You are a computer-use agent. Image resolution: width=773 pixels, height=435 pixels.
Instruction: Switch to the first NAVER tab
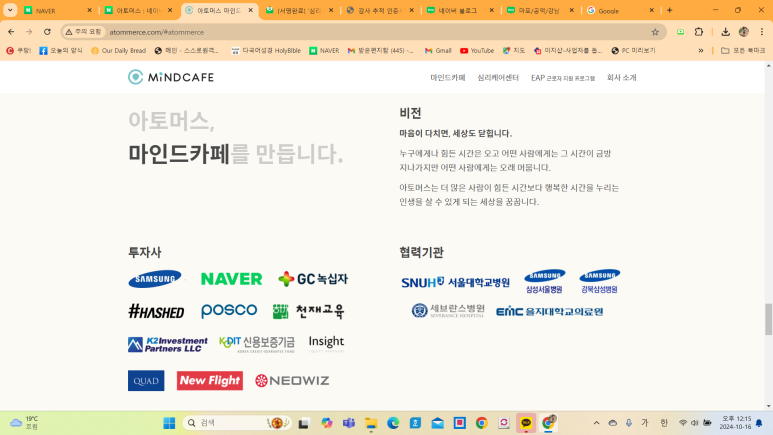58,10
